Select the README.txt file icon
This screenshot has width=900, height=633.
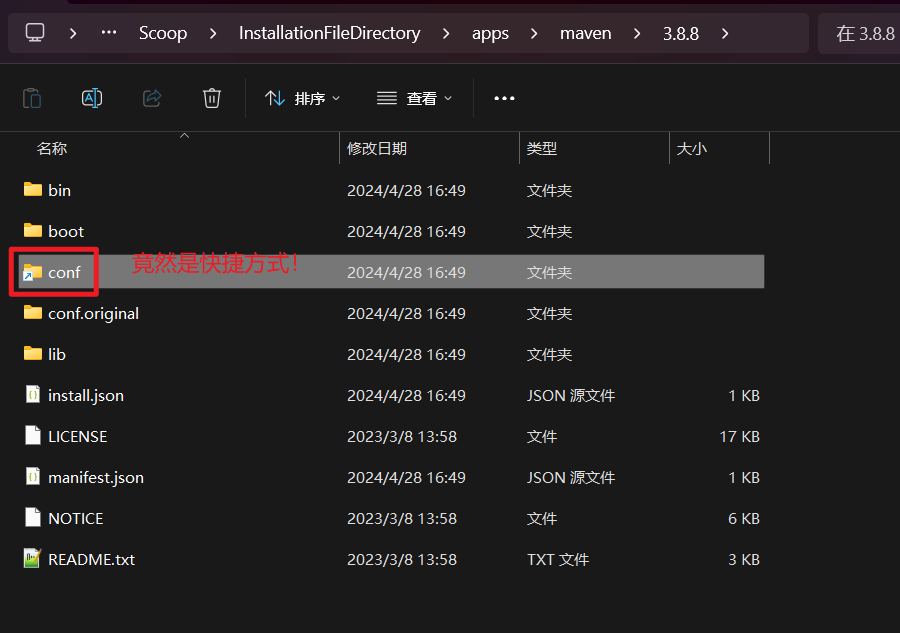click(x=33, y=559)
